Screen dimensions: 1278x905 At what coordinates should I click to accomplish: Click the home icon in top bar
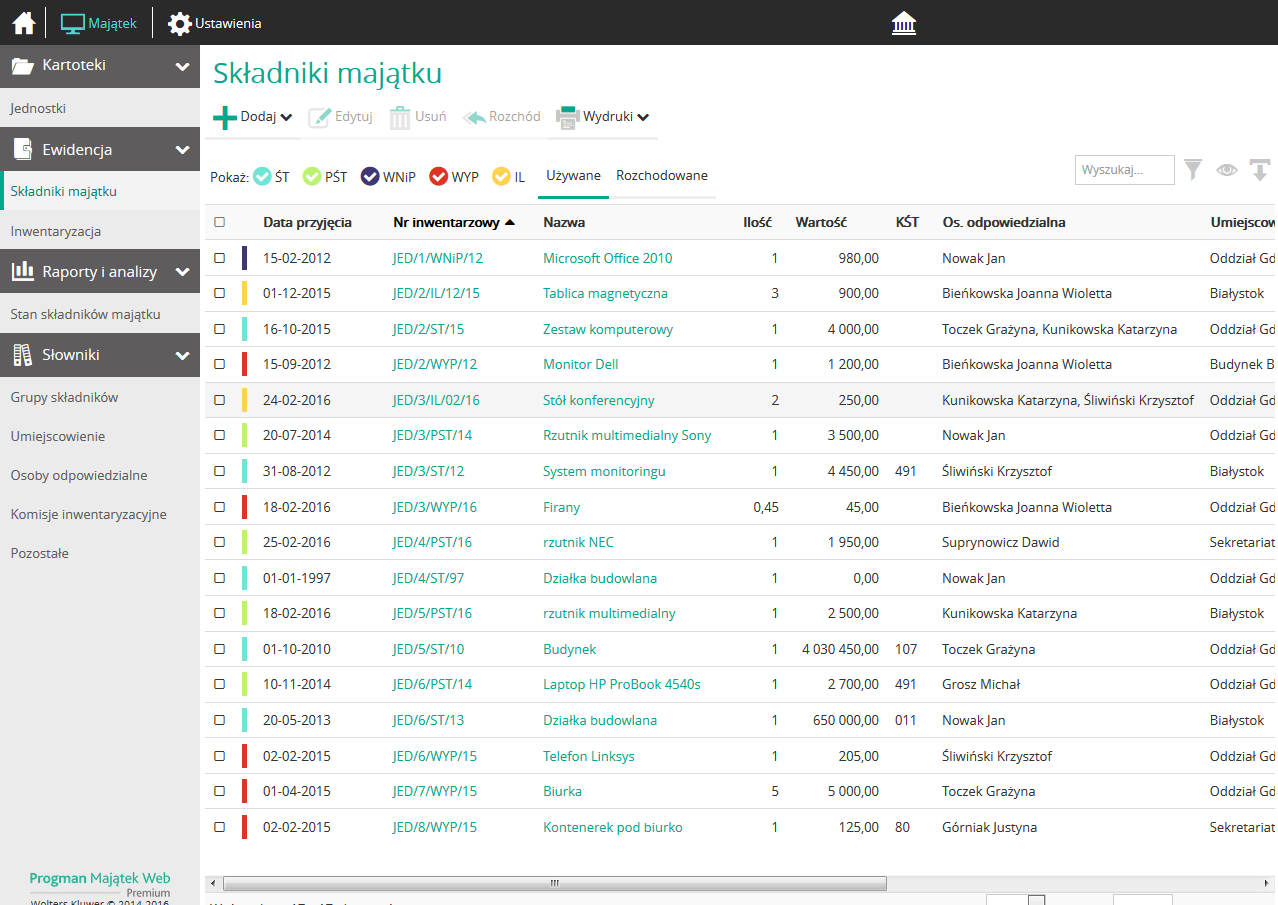(24, 23)
